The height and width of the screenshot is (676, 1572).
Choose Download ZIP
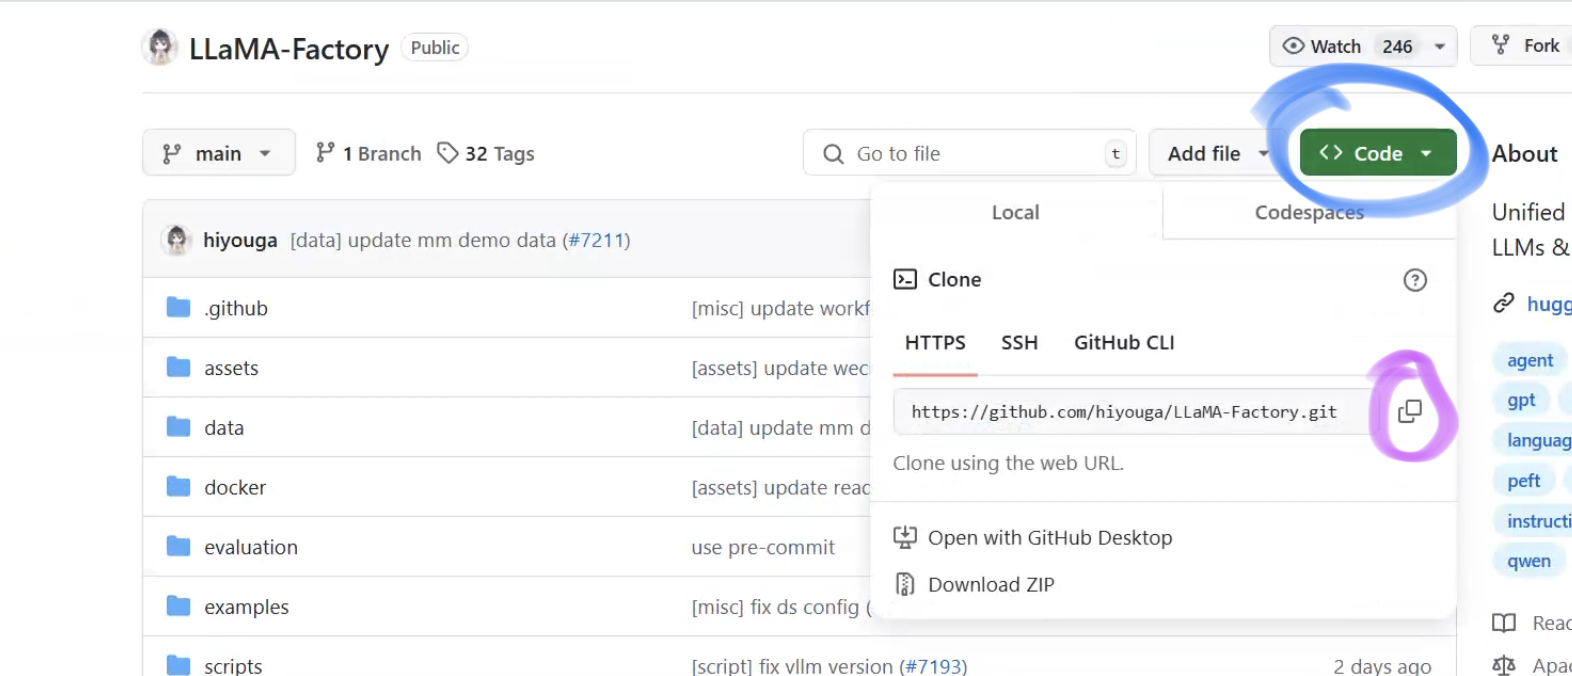[991, 585]
